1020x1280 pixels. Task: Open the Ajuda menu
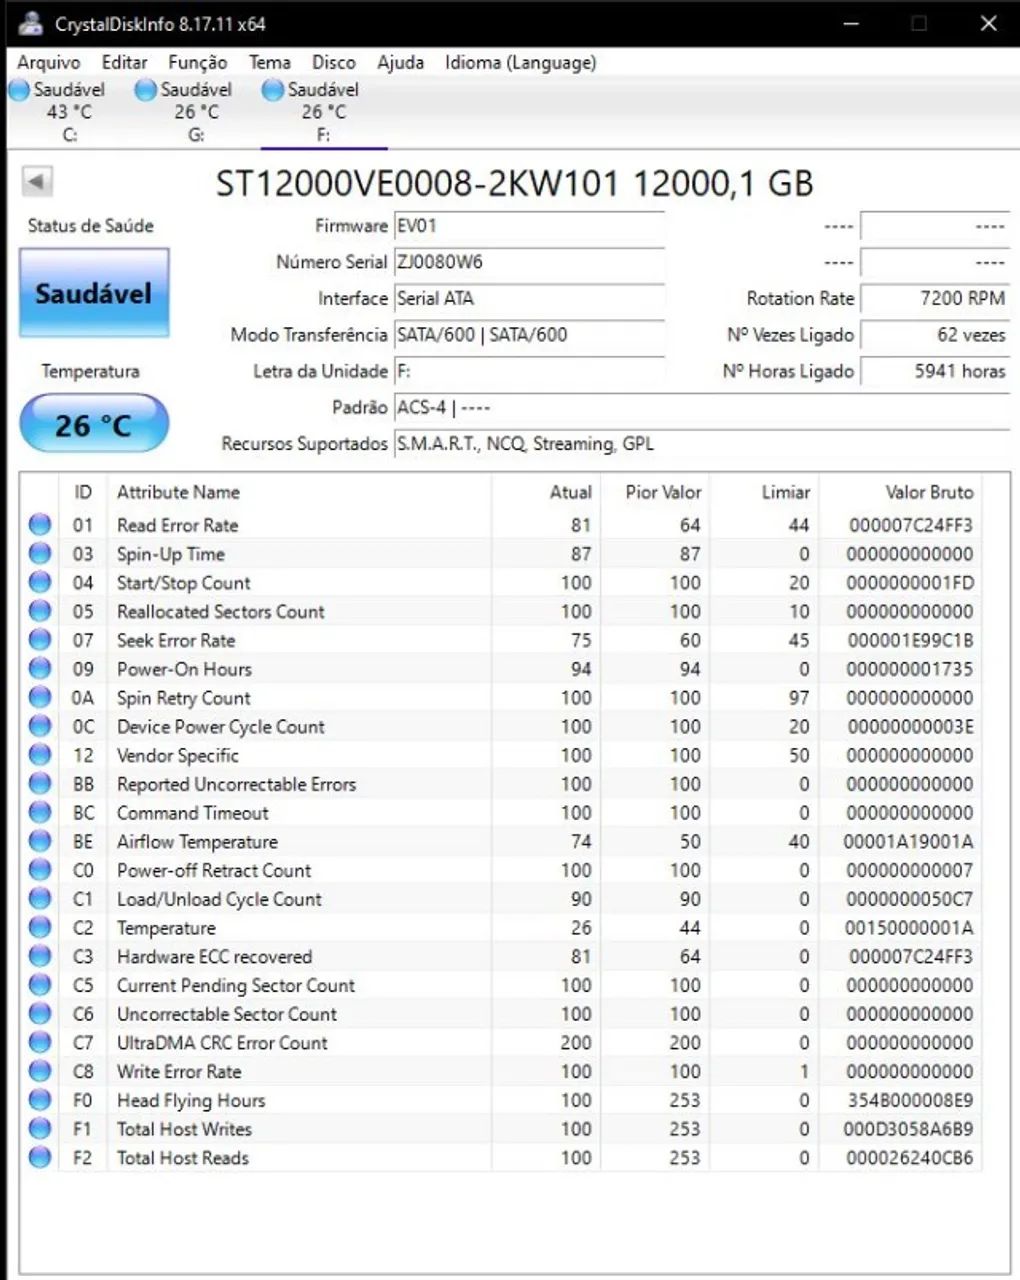pyautogui.click(x=399, y=62)
